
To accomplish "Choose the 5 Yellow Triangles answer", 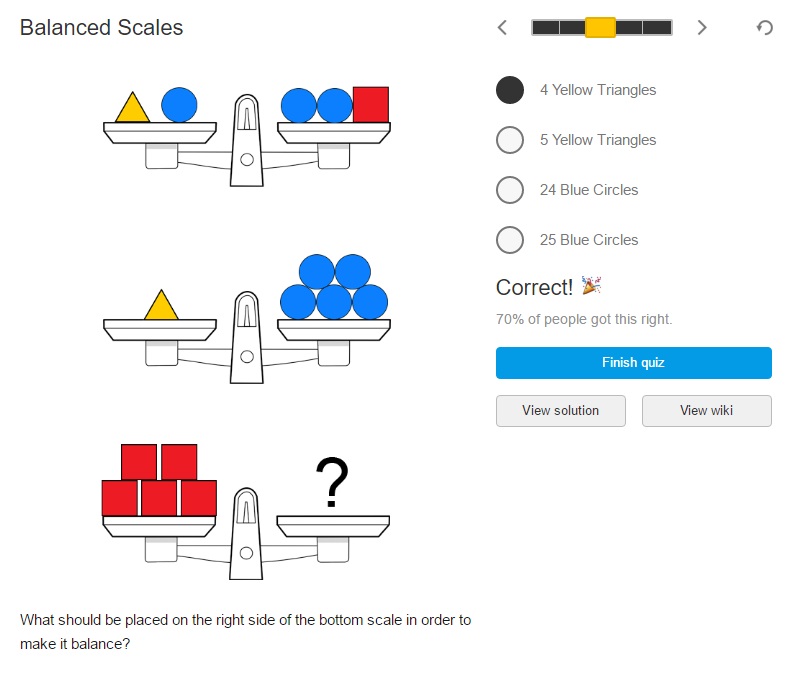I will click(x=510, y=140).
